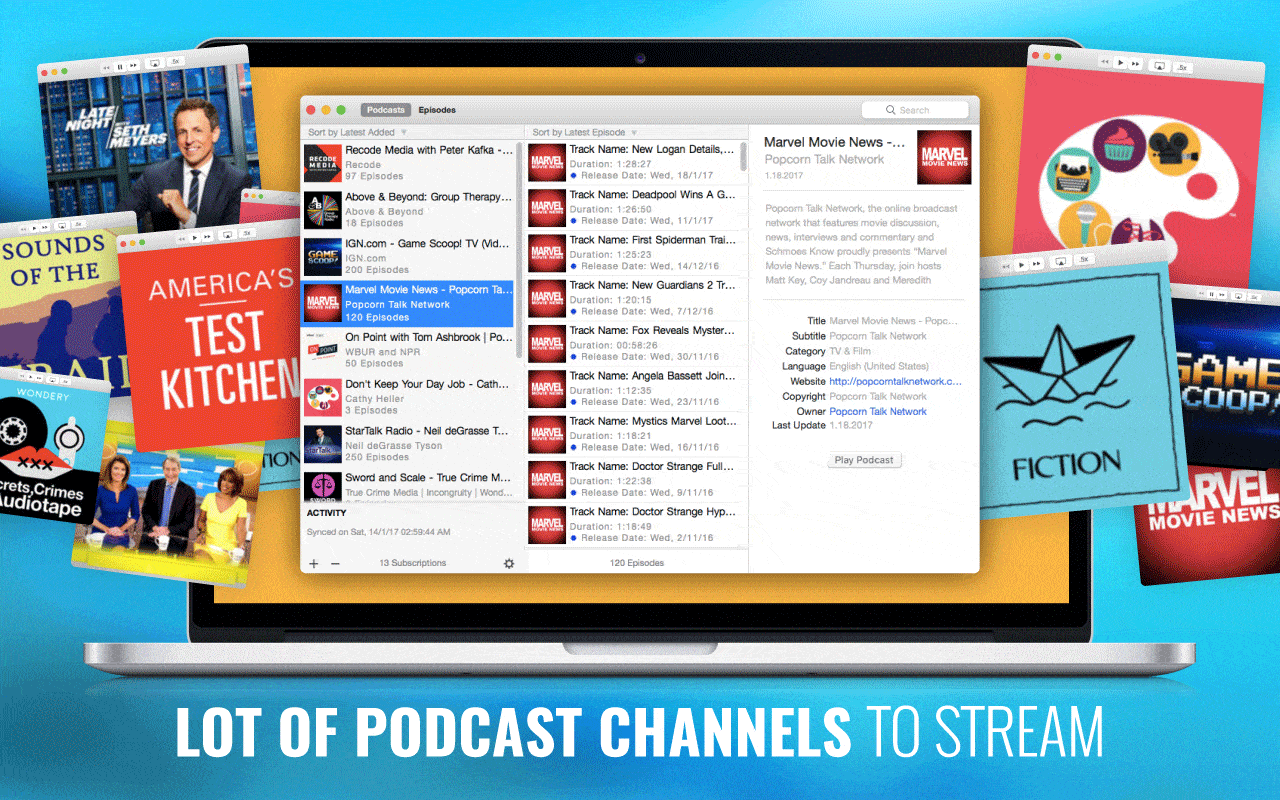The height and width of the screenshot is (800, 1280).
Task: Fast-forward in the pink paint-palette player window
Action: pos(1135,64)
